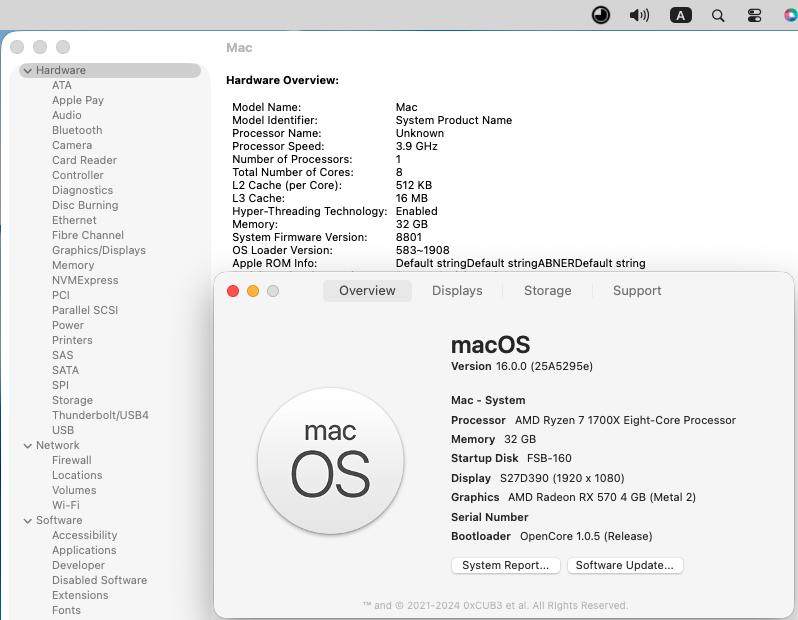Select Printers in the sidebar

point(72,341)
